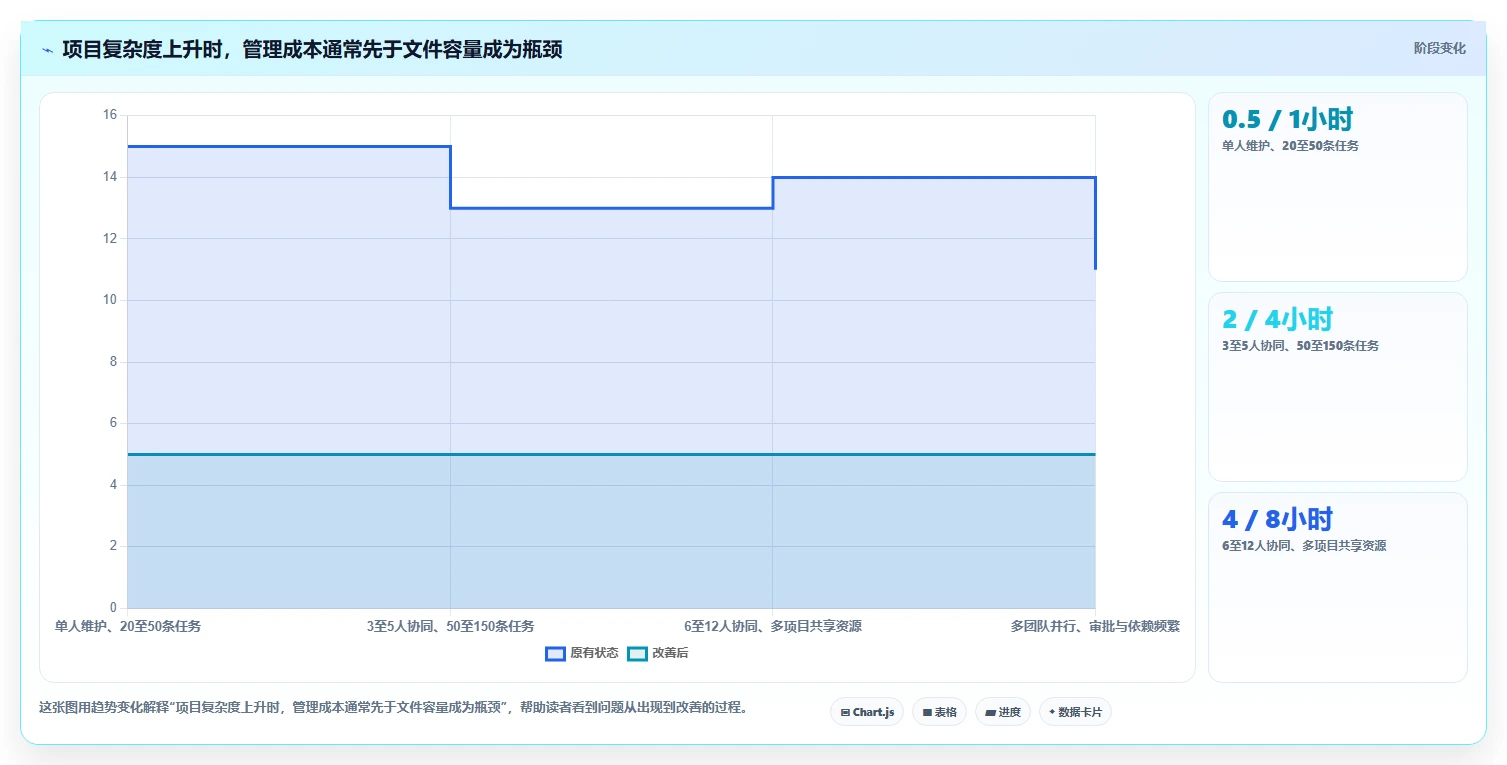The height and width of the screenshot is (765, 1507).
Task: Click the lightning icon beside the title
Action: pos(48,50)
